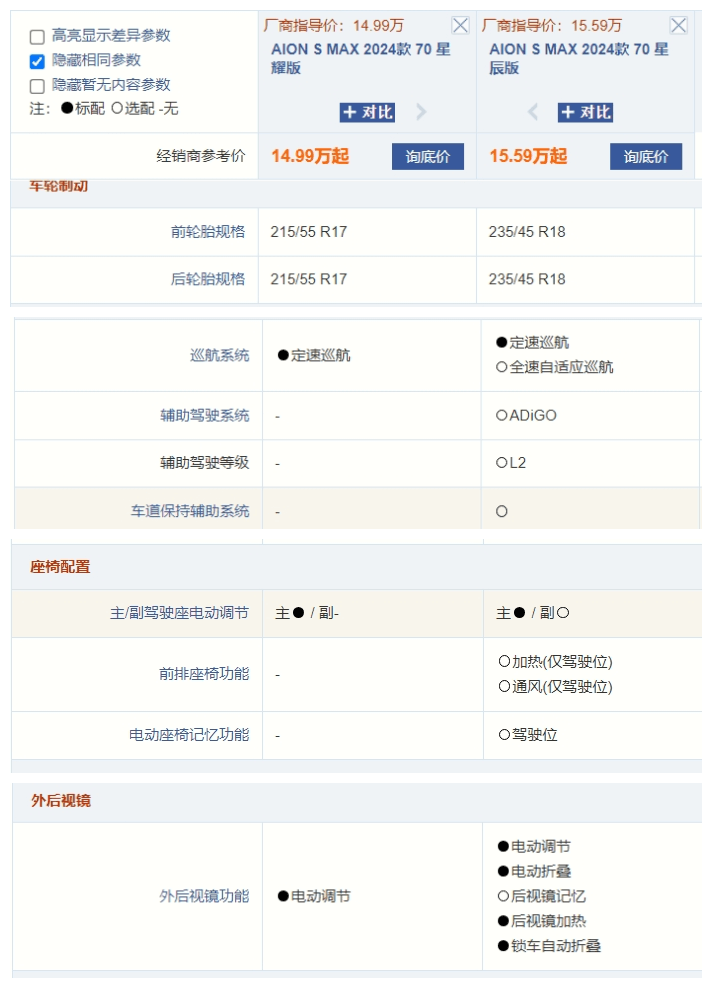Click 询底价 next to 14.99万起
This screenshot has width=712, height=988.
tap(428, 156)
